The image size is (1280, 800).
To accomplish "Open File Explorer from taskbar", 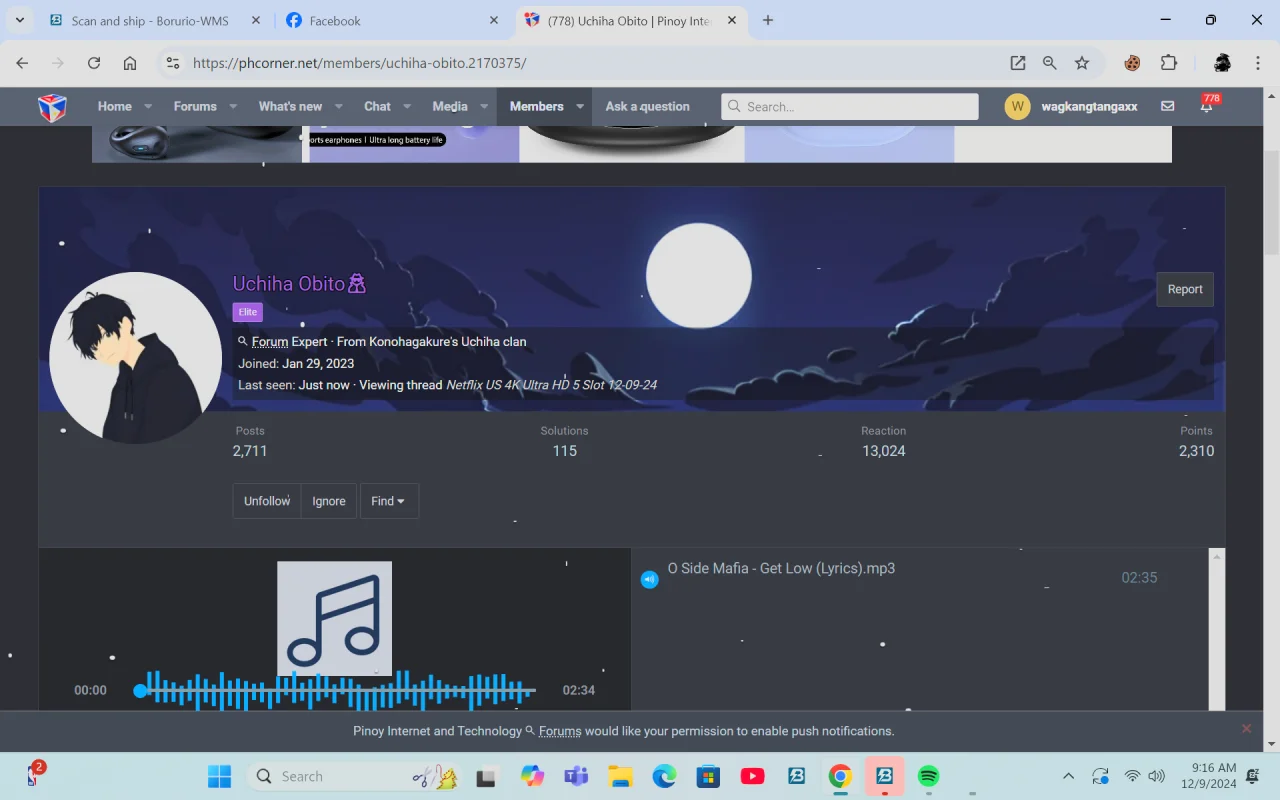I will pyautogui.click(x=620, y=776).
